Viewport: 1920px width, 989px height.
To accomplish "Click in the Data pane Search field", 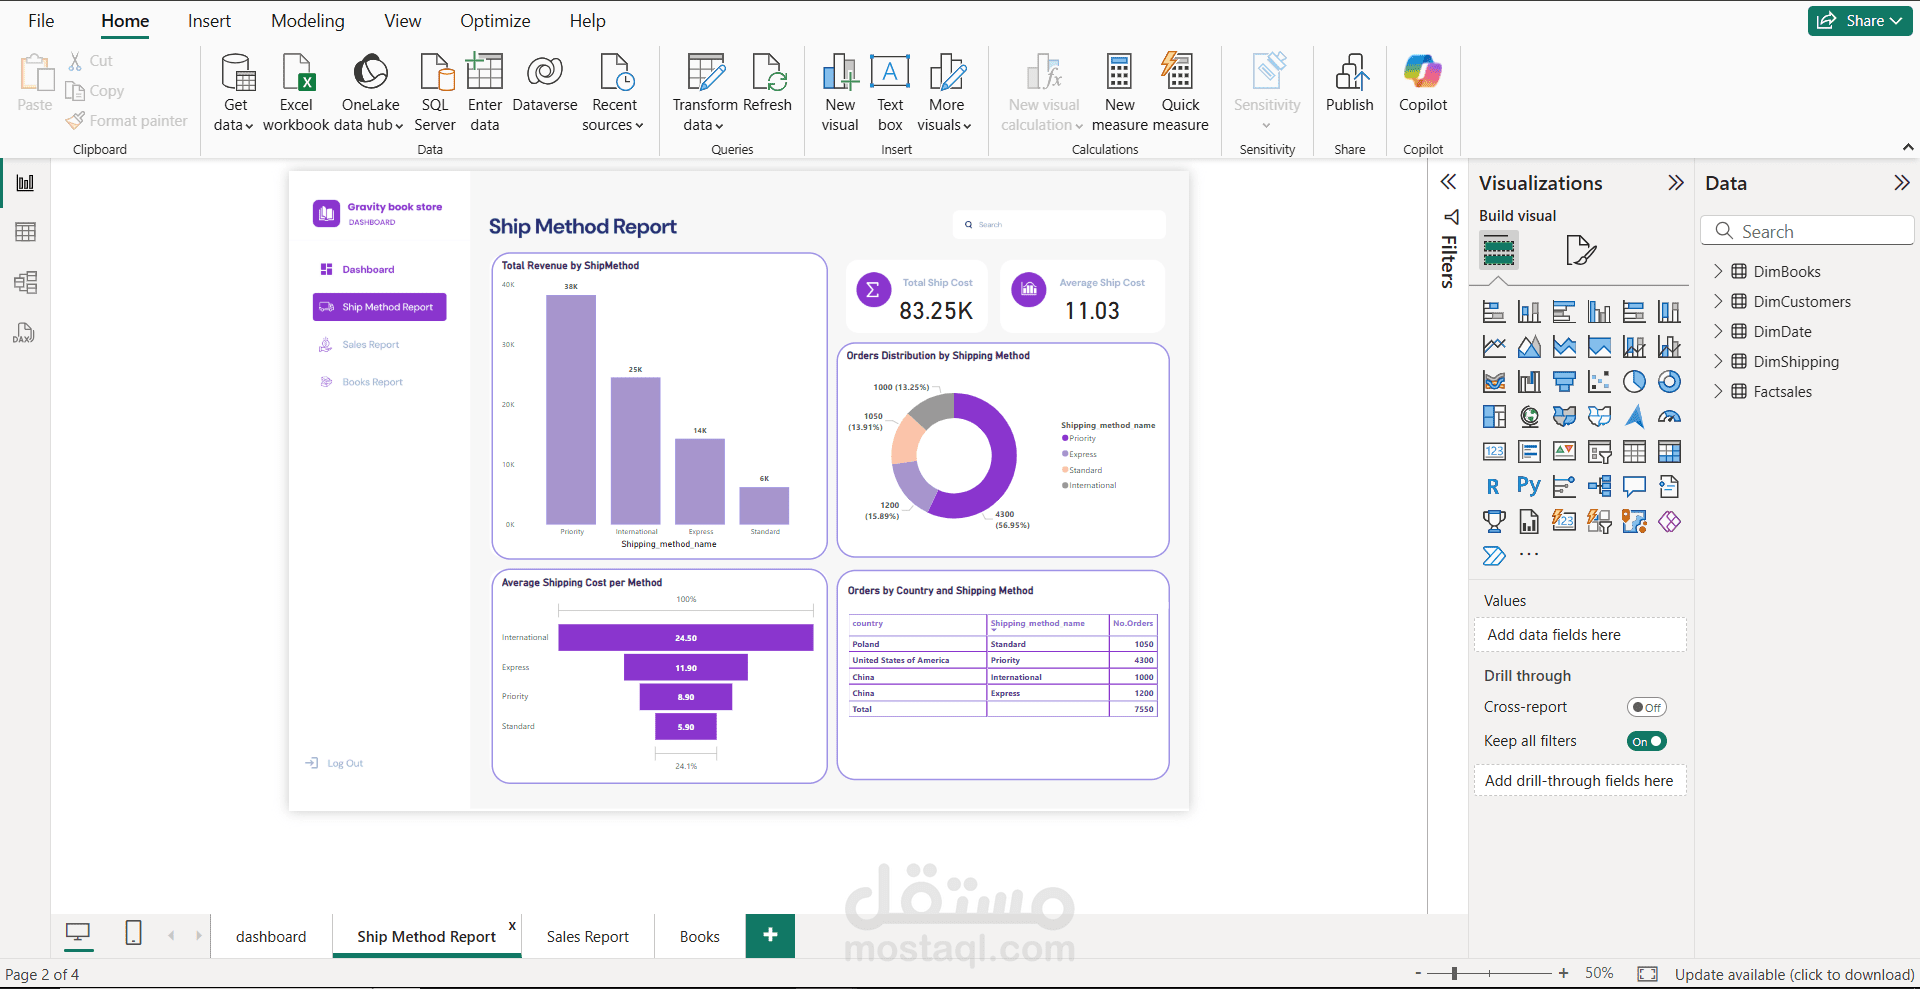I will pos(1807,231).
